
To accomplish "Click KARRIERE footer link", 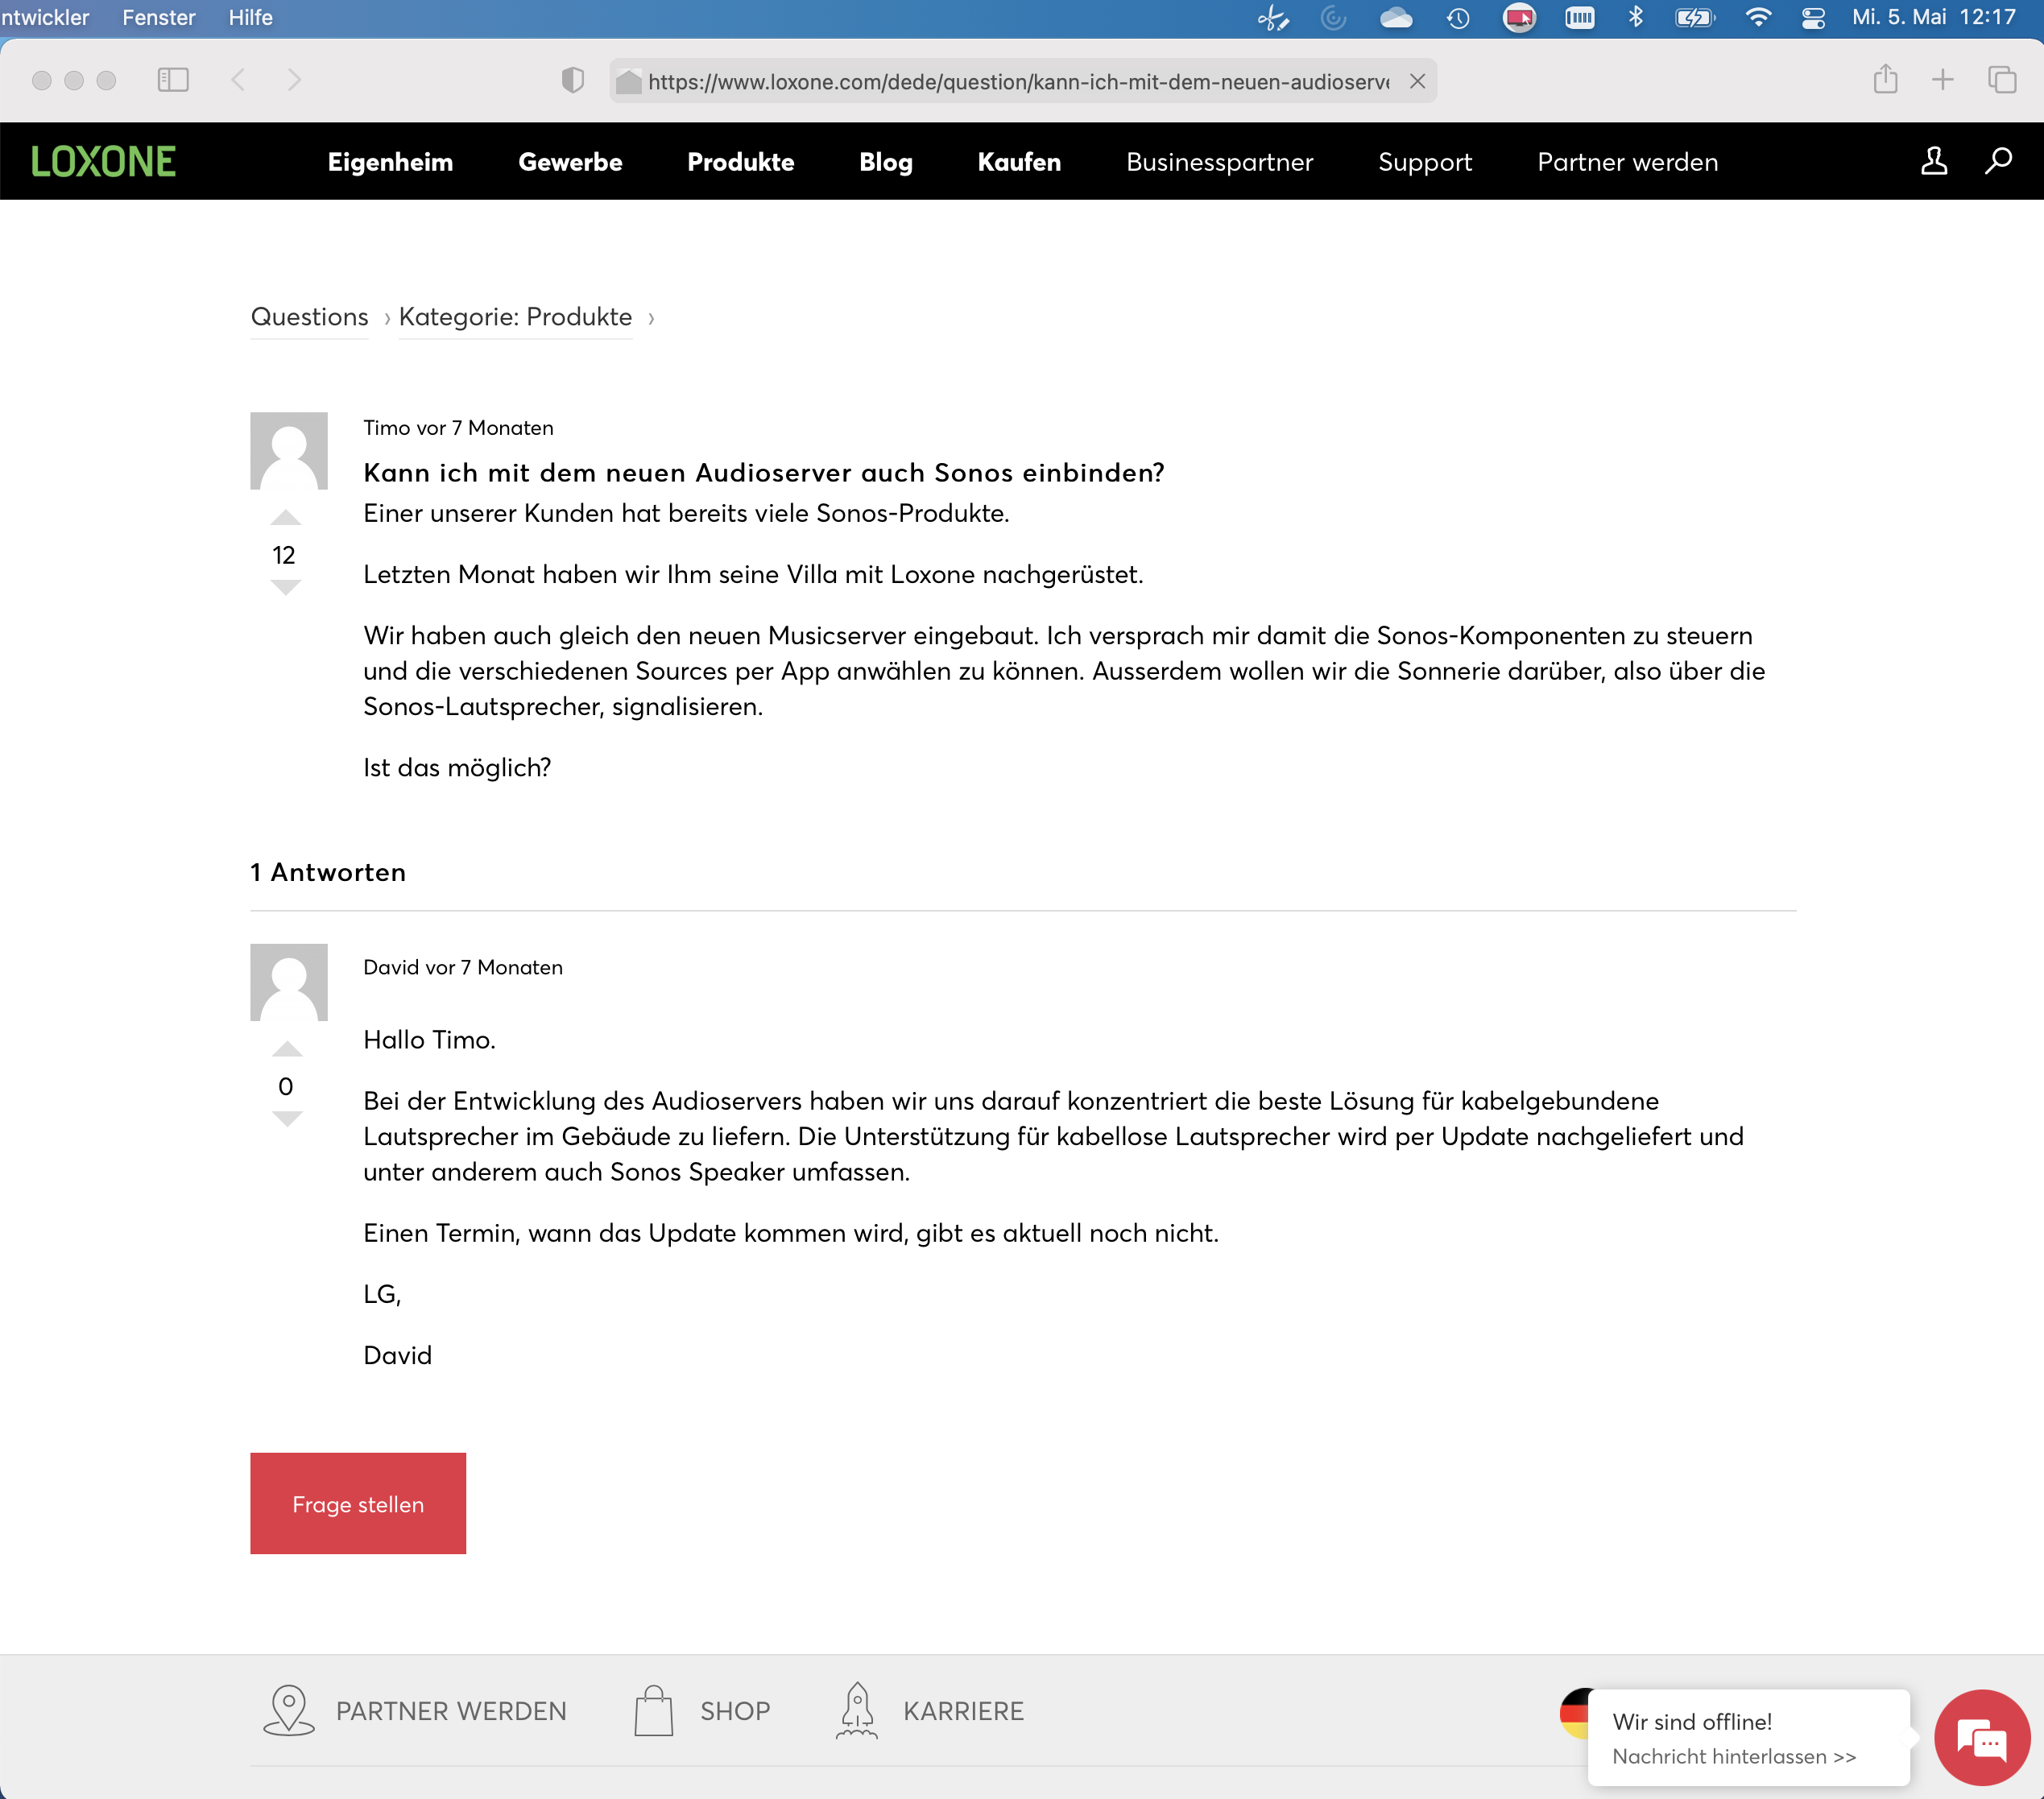I will (x=963, y=1711).
